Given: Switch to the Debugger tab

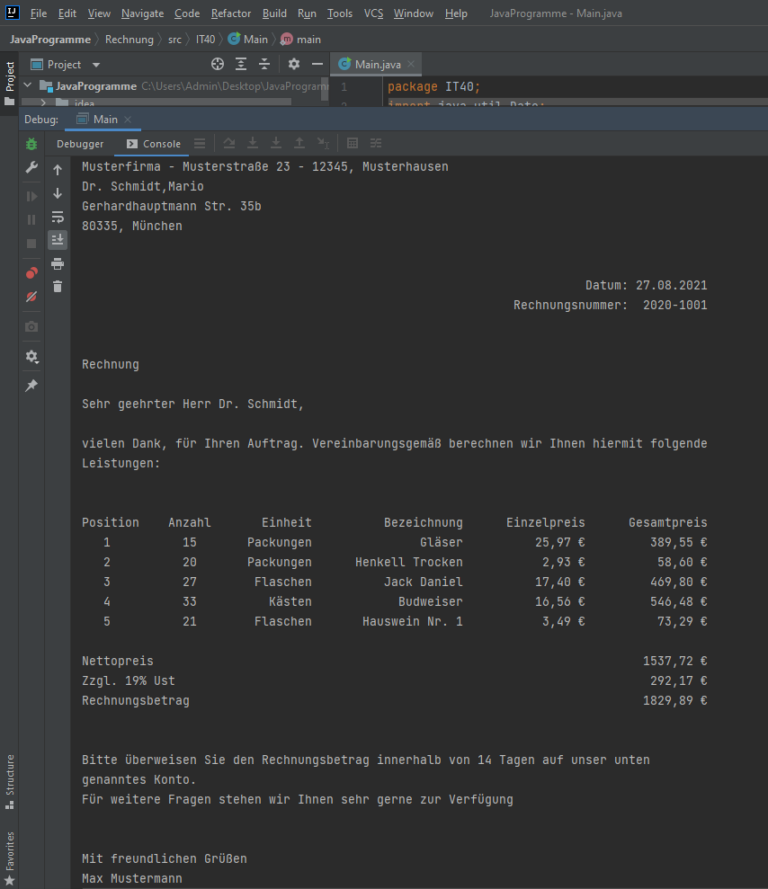Looking at the screenshot, I should (80, 144).
